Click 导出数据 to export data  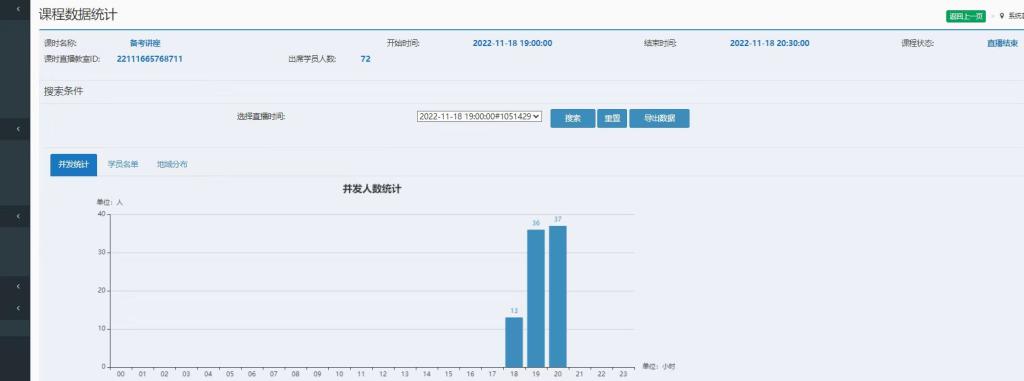pos(659,118)
